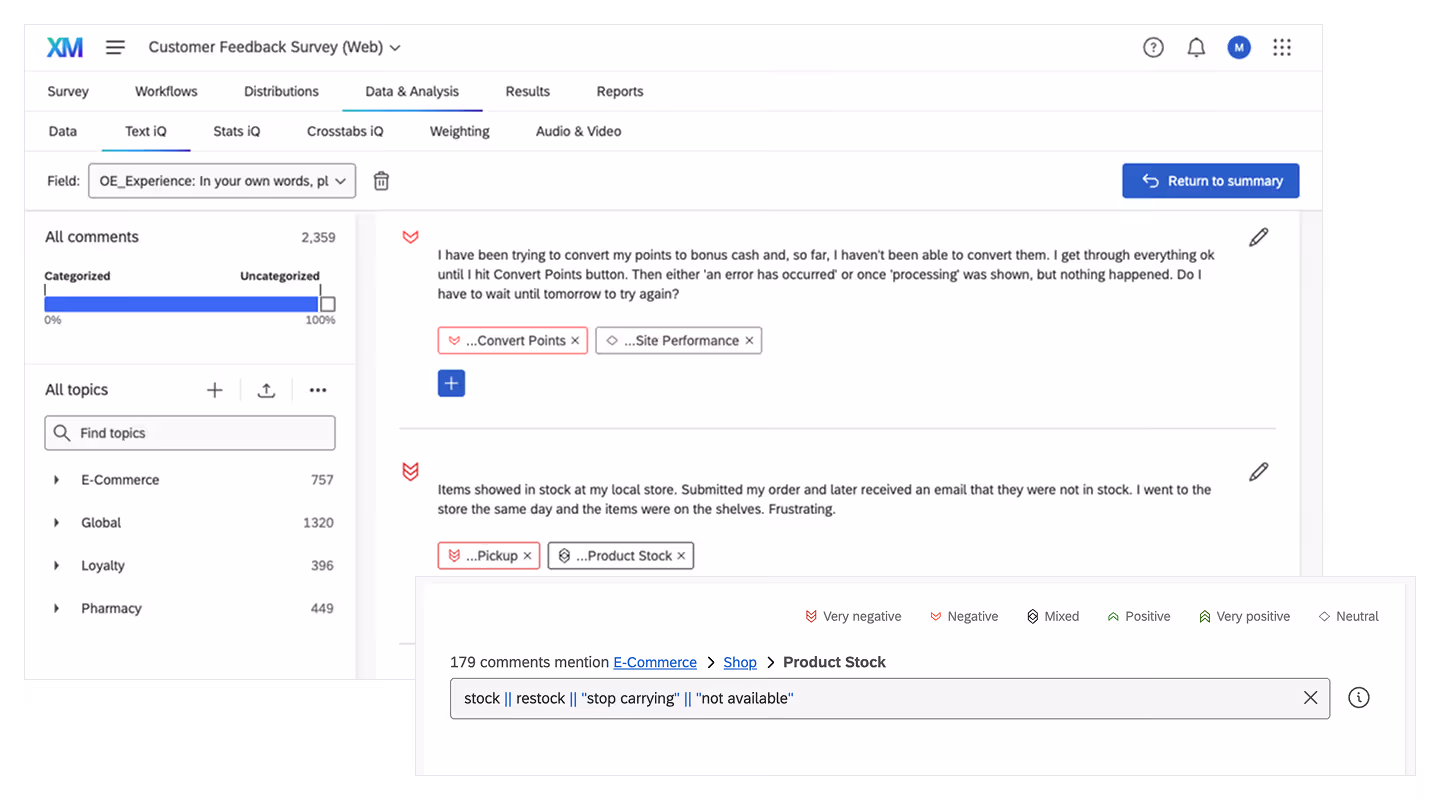Follow the Shop breadcrumb link

point(740,662)
